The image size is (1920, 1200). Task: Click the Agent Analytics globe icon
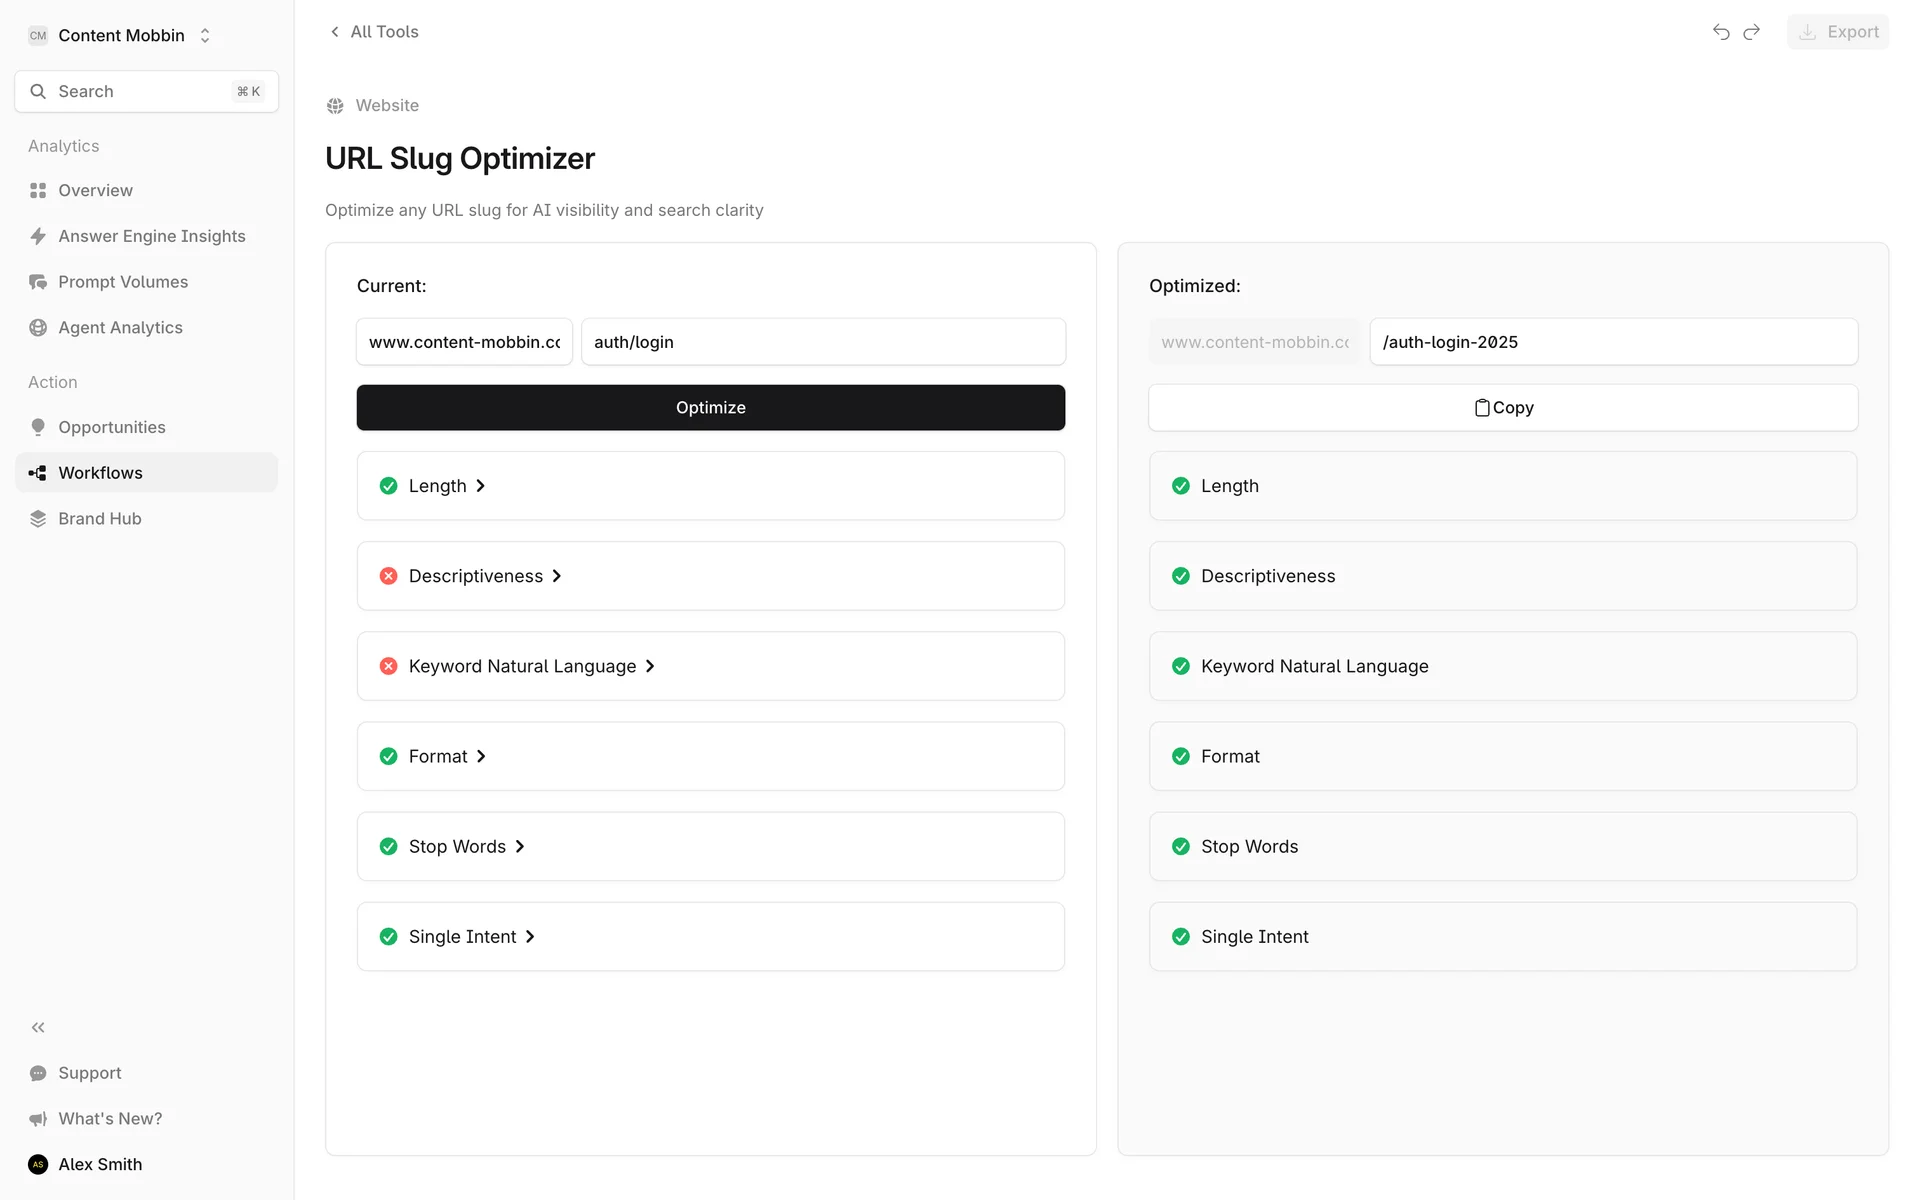click(x=38, y=328)
